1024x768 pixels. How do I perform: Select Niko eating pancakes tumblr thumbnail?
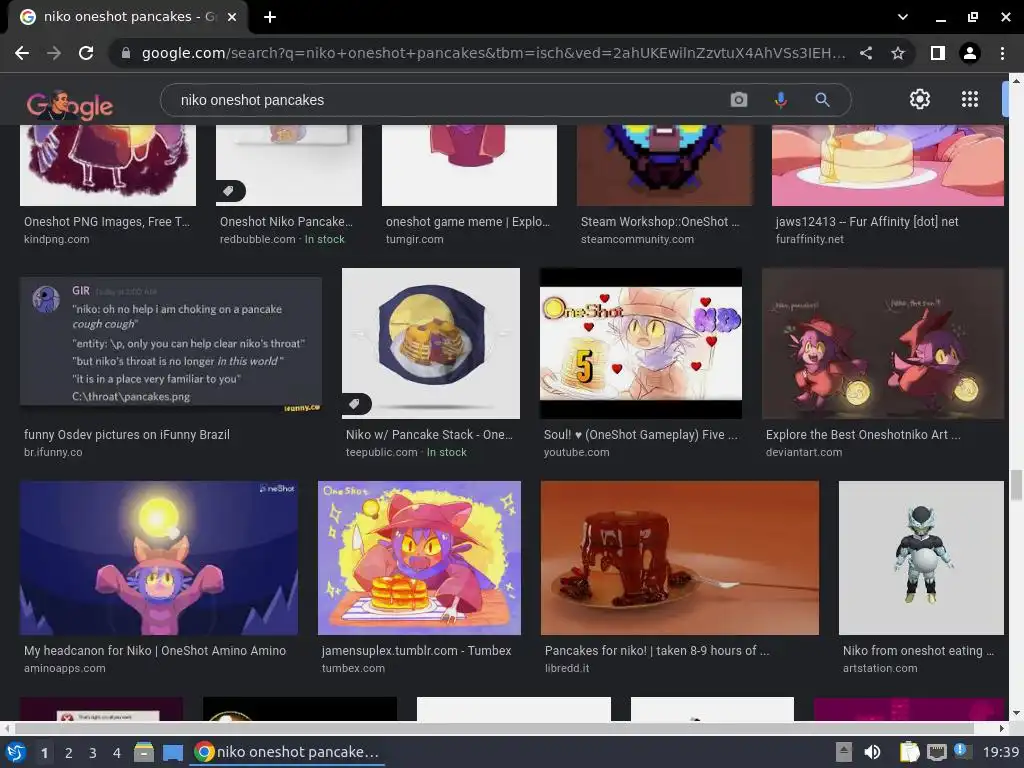(419, 558)
